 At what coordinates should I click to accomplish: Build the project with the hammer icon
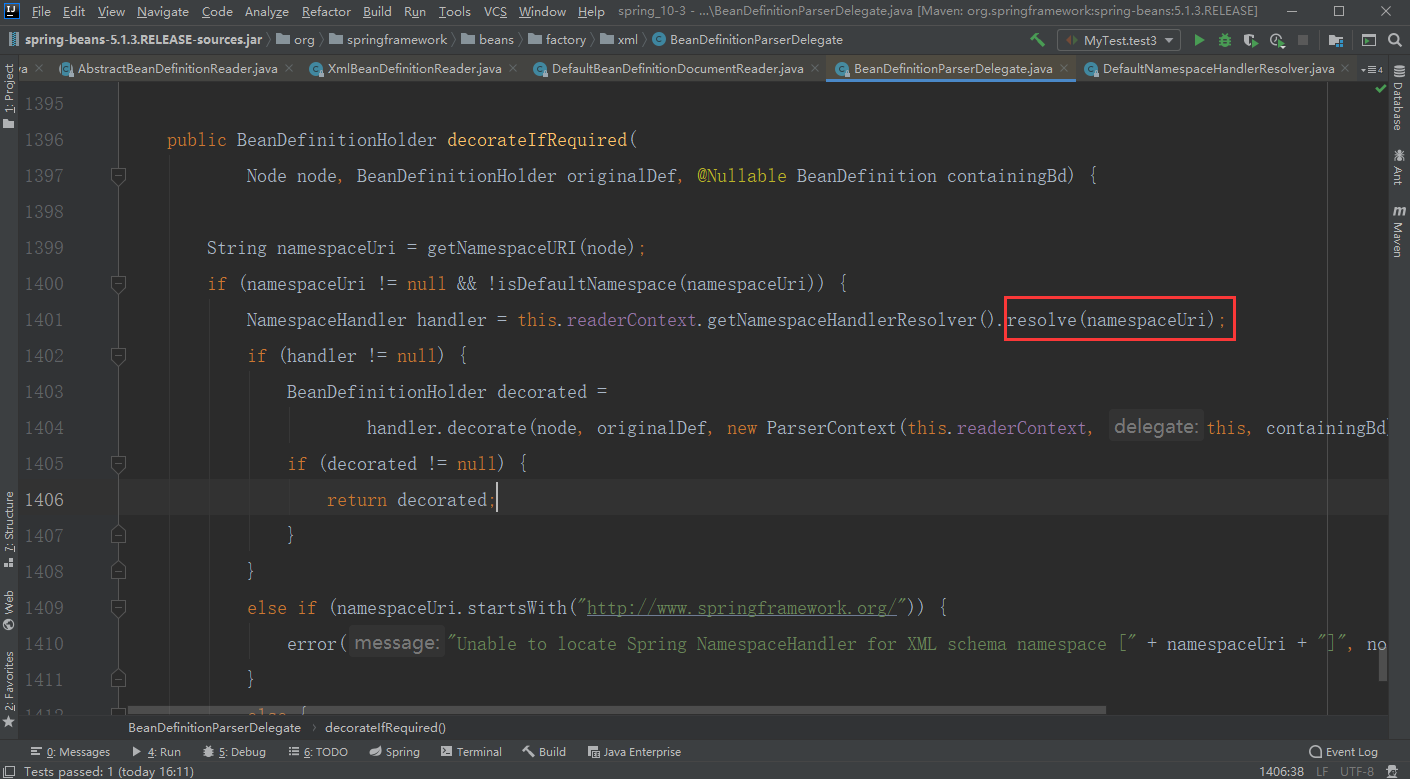coord(1037,40)
